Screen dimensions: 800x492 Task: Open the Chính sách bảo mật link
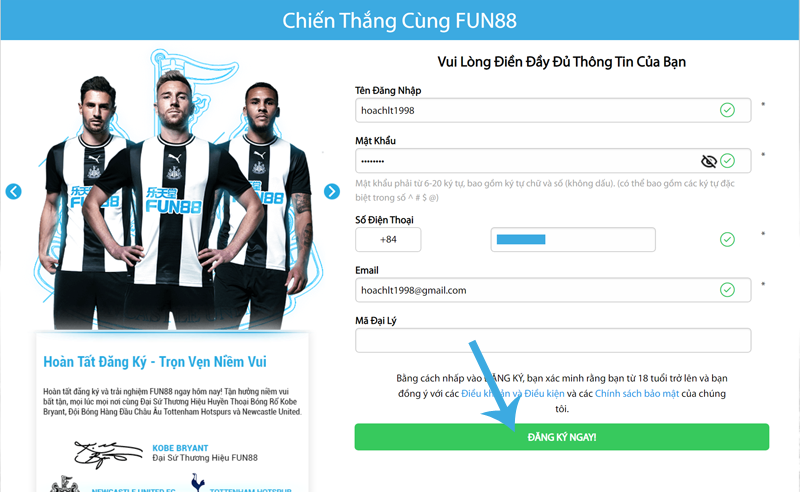(637, 393)
